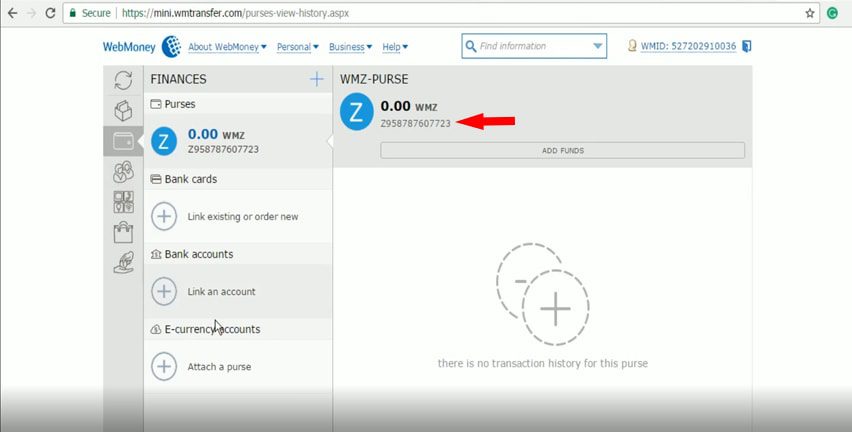Click the magnifier icon in search box

[471, 46]
